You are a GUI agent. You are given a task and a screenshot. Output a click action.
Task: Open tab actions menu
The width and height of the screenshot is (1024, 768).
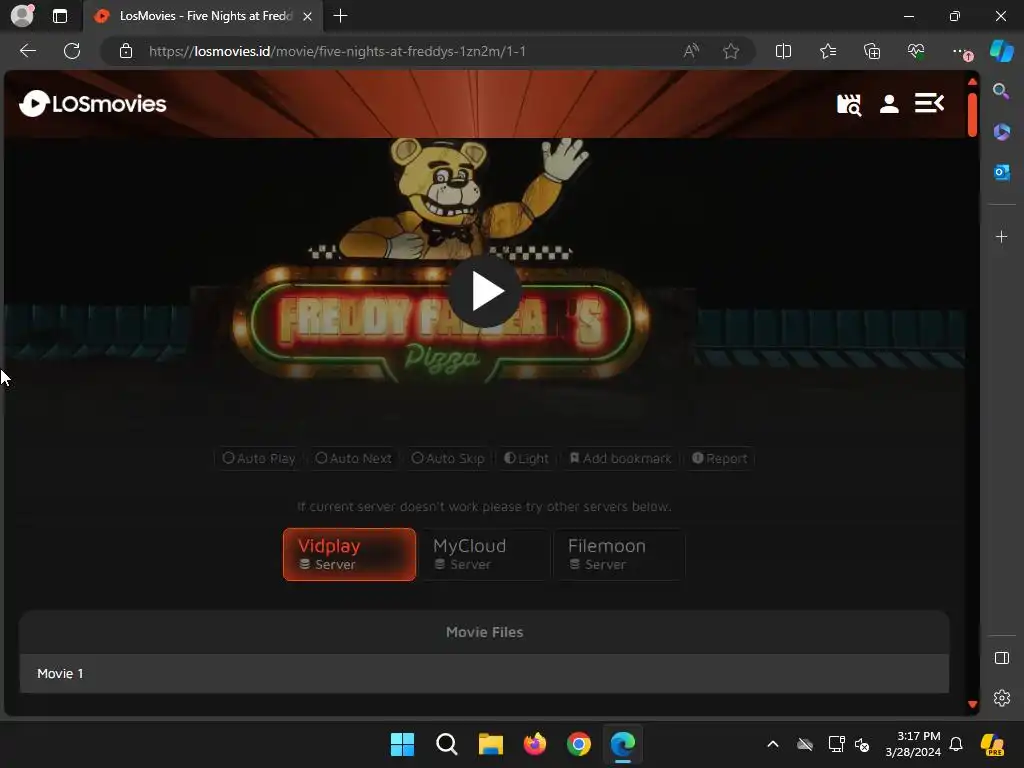click(x=60, y=16)
